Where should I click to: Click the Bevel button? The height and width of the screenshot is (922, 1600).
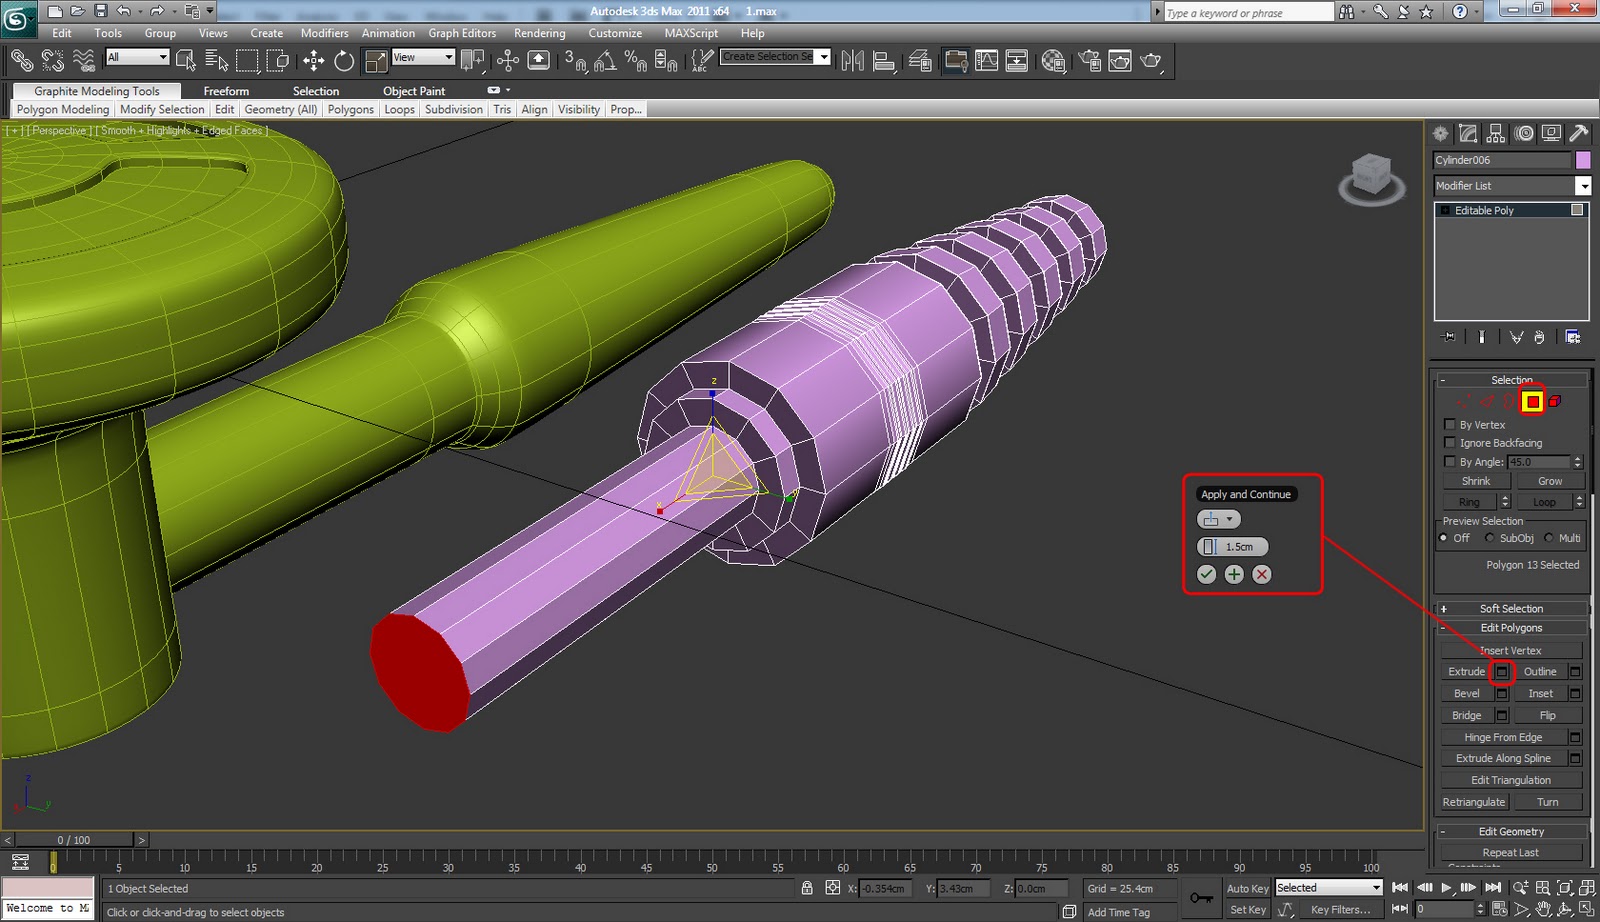coord(1467,693)
